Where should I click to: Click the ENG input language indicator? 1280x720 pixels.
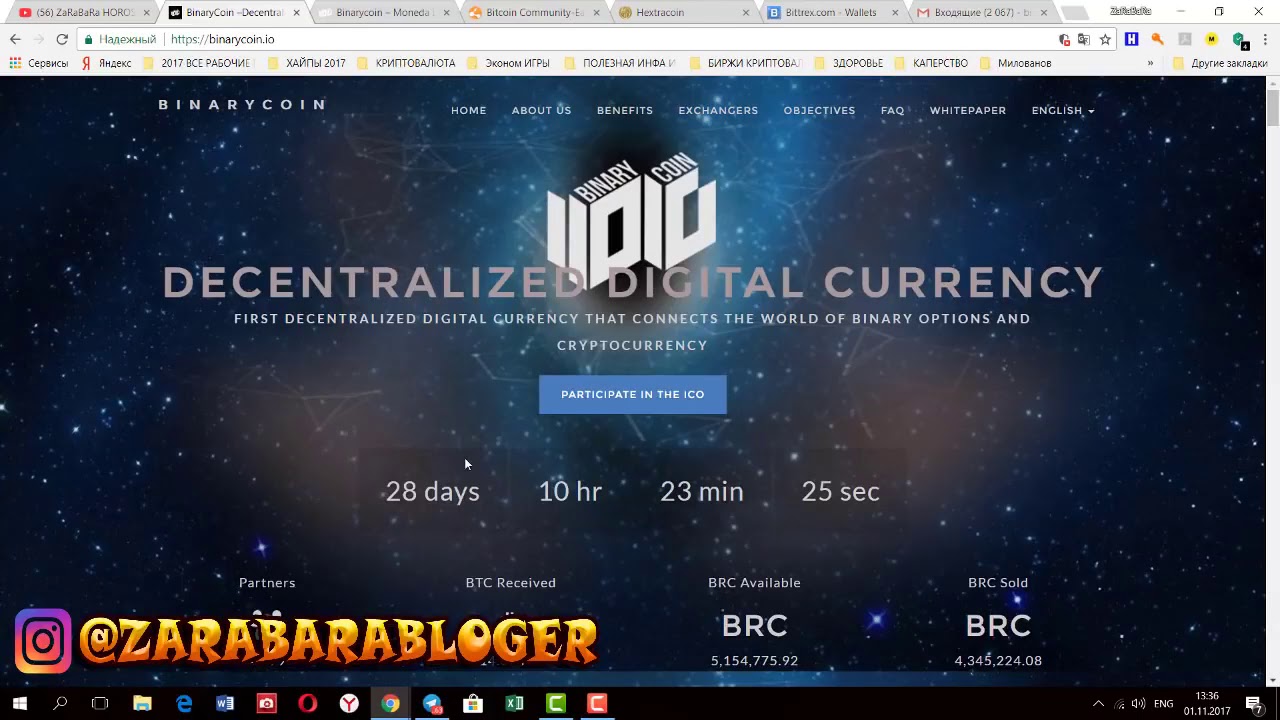click(x=1164, y=704)
